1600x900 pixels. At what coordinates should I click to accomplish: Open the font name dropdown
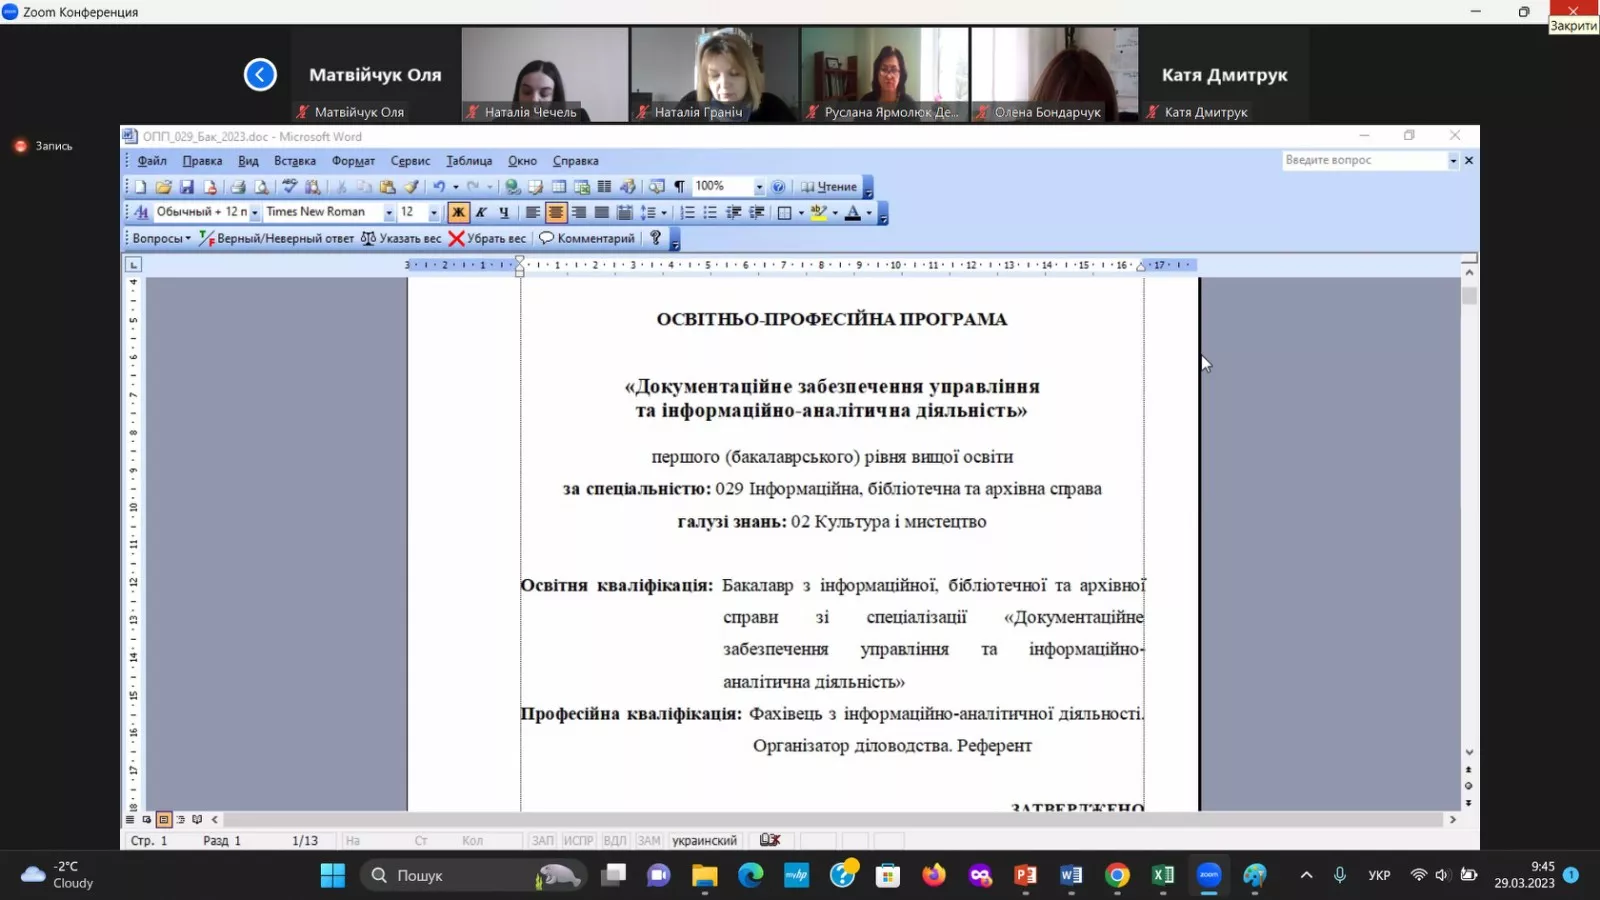[389, 213]
